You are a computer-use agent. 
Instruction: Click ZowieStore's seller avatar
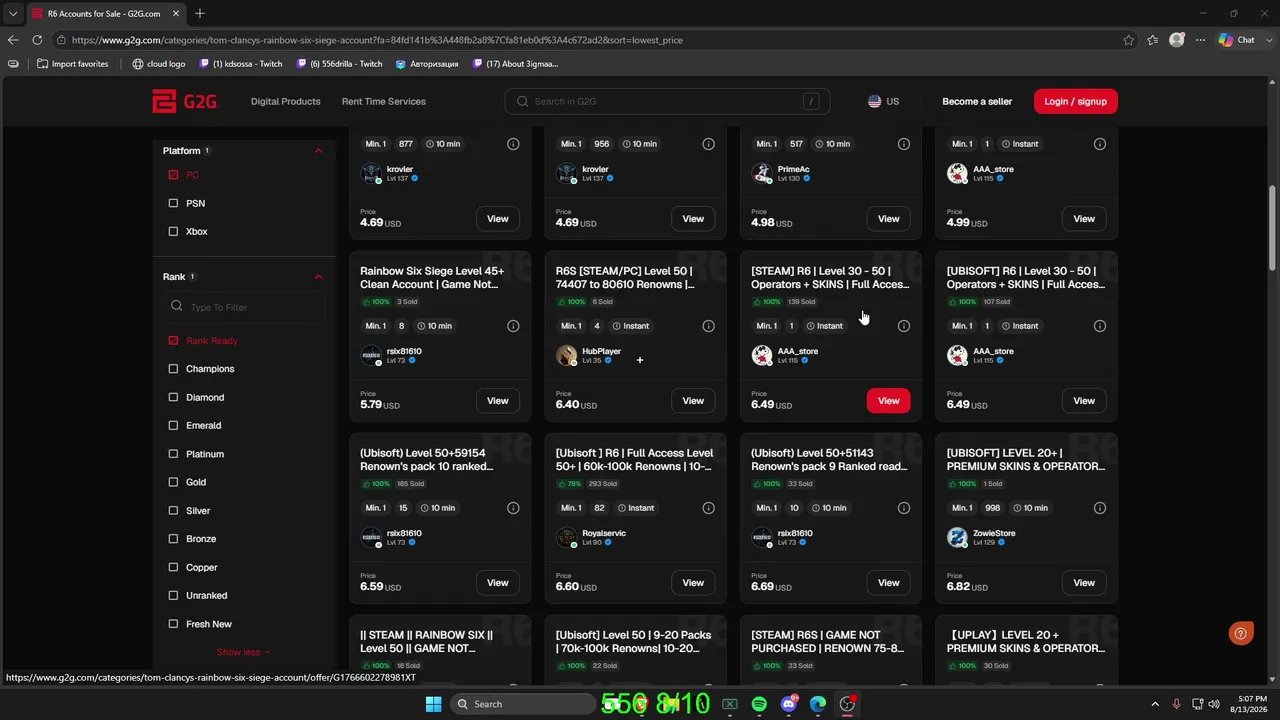[x=957, y=537]
